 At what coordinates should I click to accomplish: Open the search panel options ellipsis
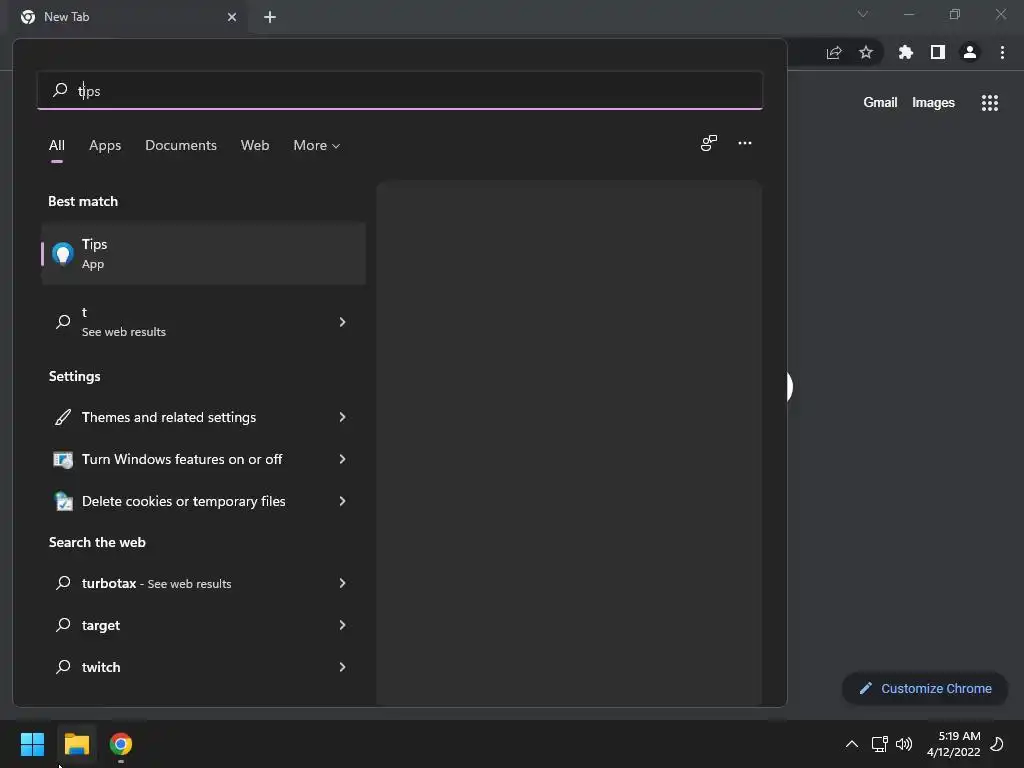(744, 143)
